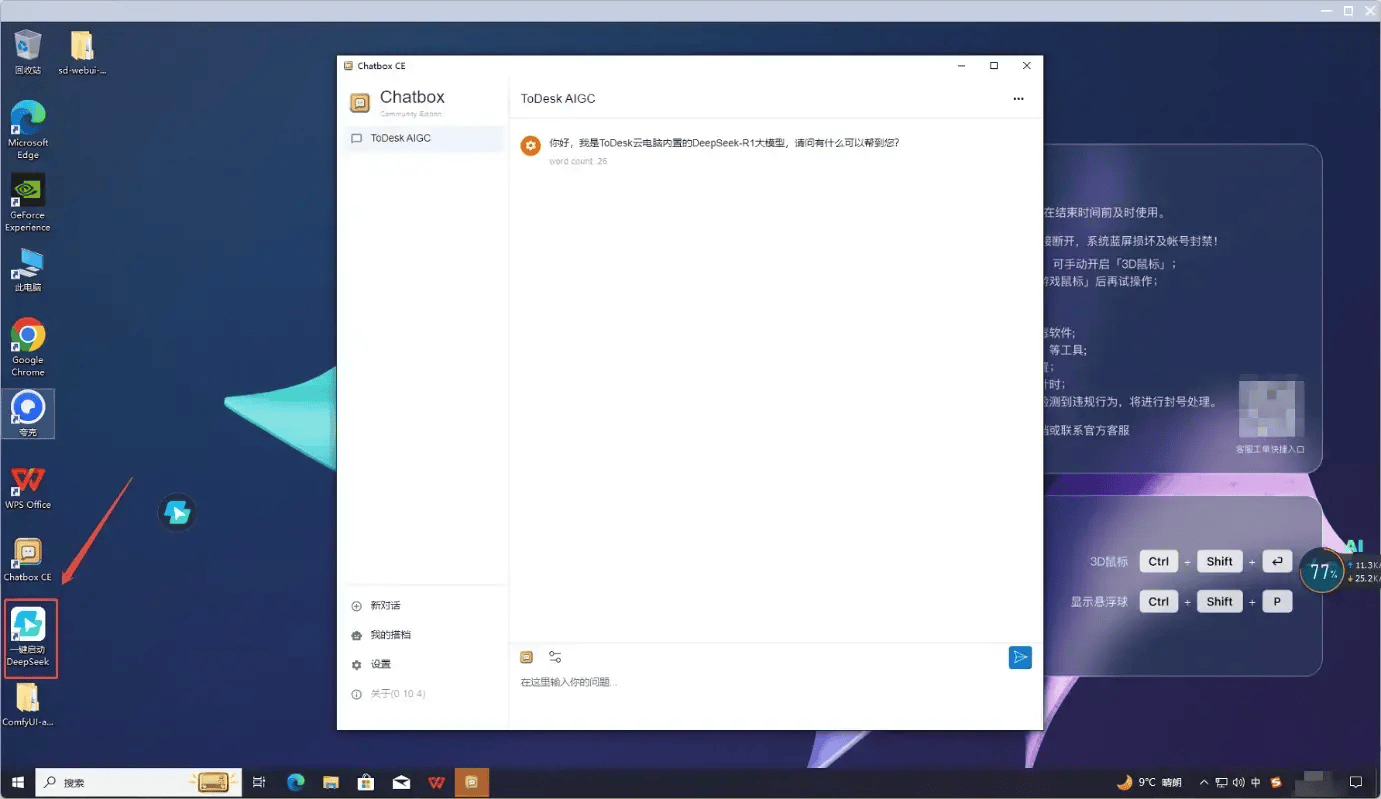This screenshot has width=1381, height=799.
Task: Click the word count: 26 text
Action: point(578,161)
